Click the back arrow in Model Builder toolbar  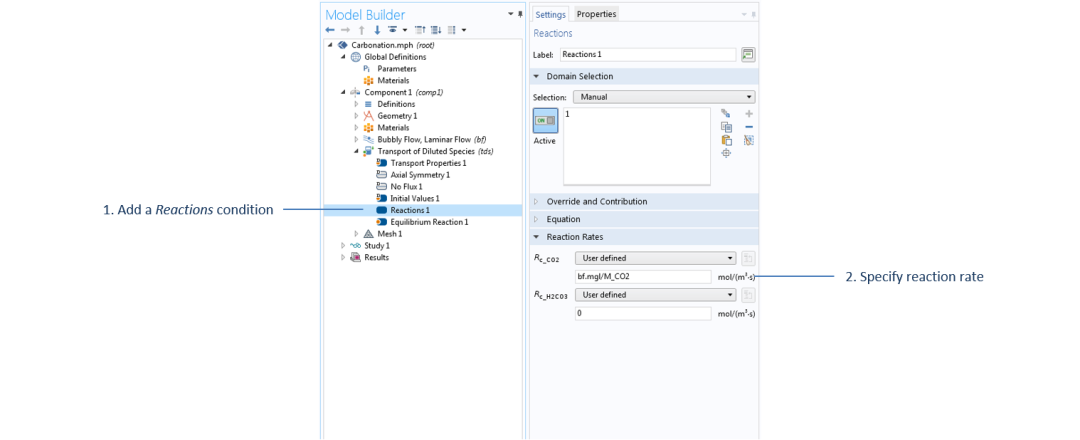pyautogui.click(x=330, y=30)
